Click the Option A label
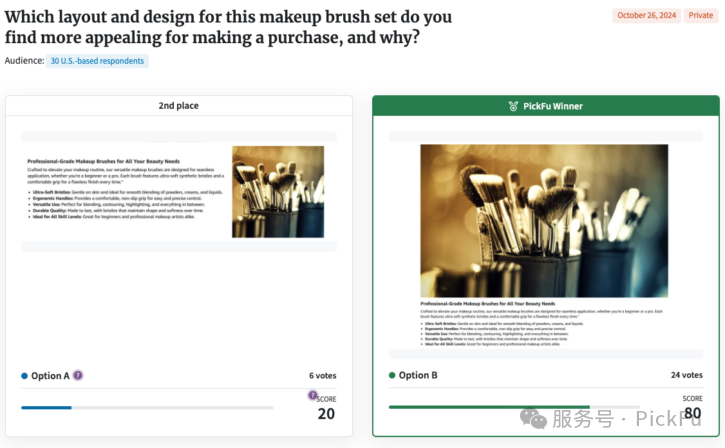The width and height of the screenshot is (725, 448). point(51,376)
